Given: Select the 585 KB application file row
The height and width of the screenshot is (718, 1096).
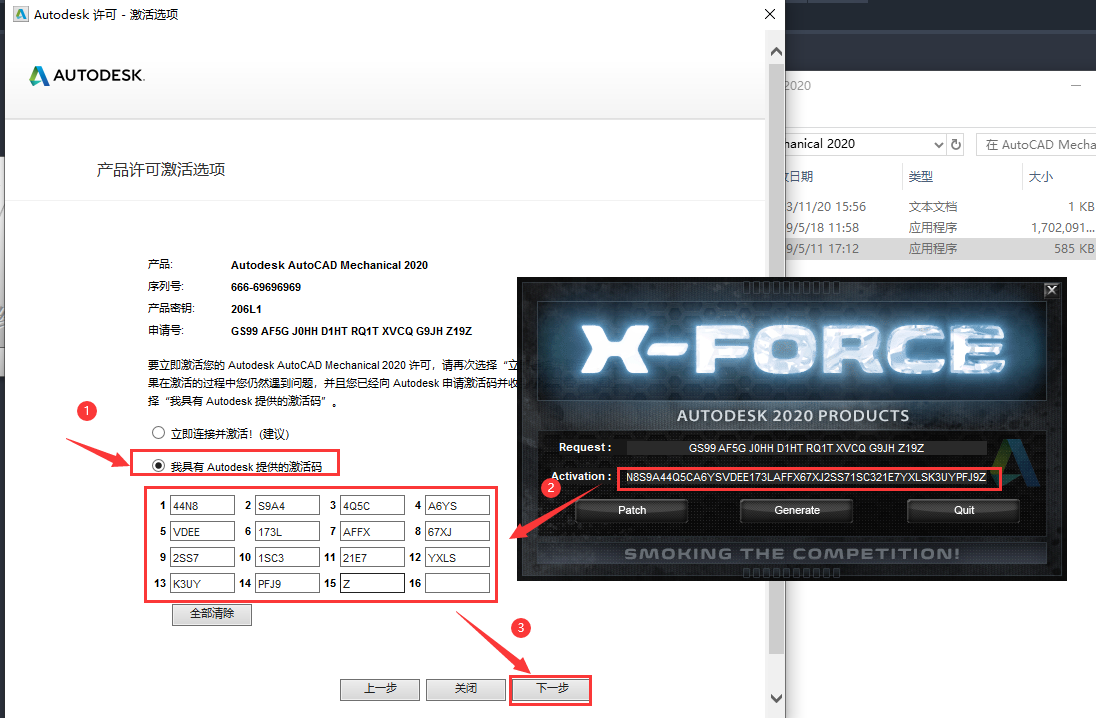Looking at the screenshot, I should point(940,249).
